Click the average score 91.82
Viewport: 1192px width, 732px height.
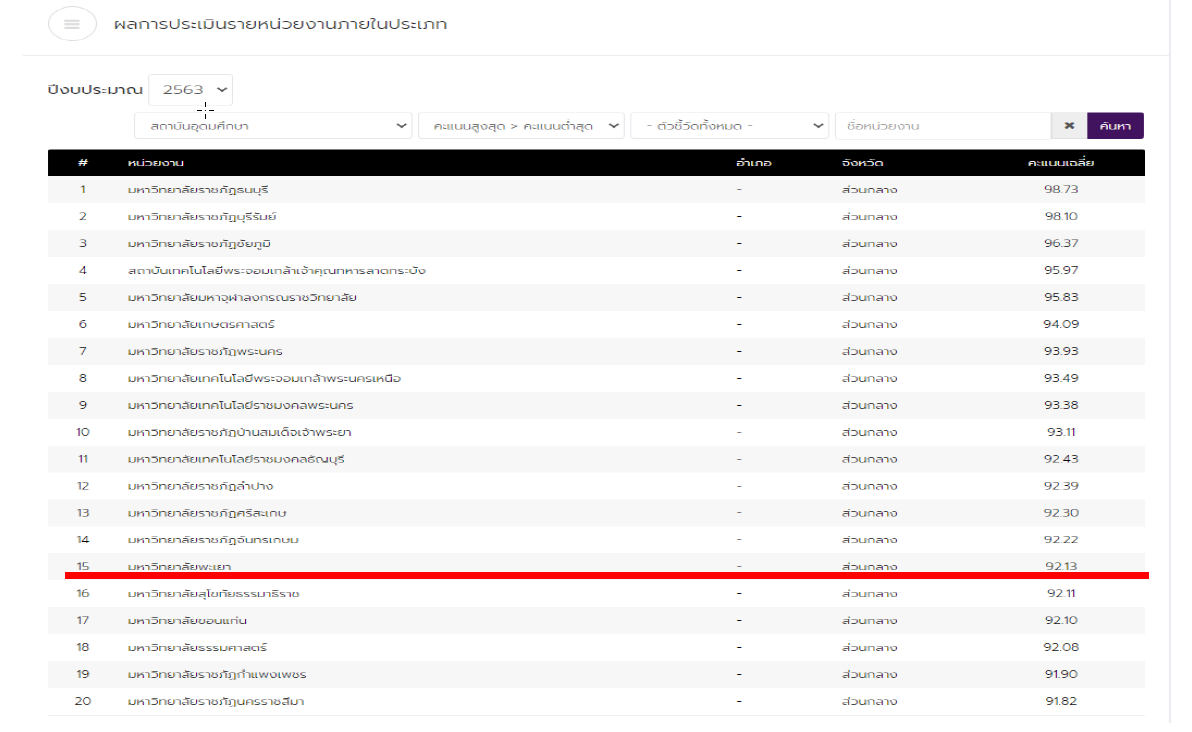1061,702
